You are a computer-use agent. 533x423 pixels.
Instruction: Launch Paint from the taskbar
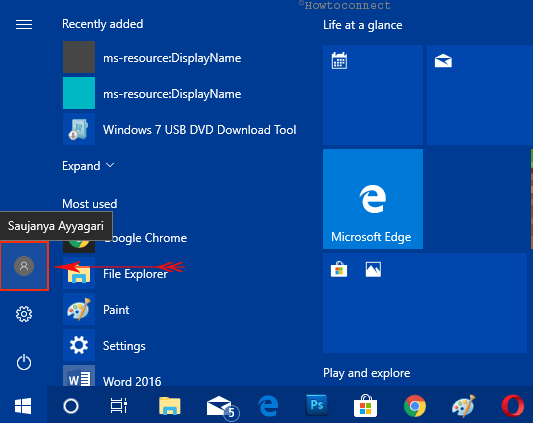pos(464,406)
